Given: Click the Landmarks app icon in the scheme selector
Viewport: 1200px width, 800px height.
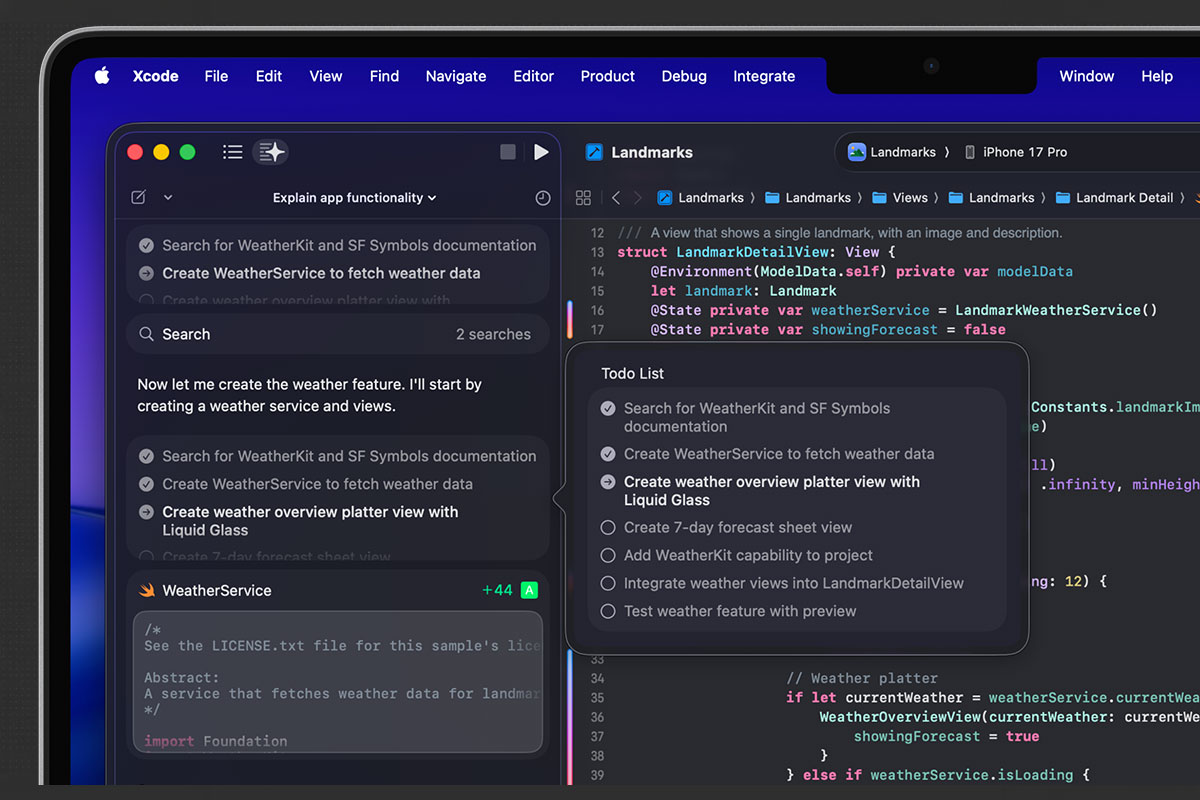Looking at the screenshot, I should click(857, 152).
